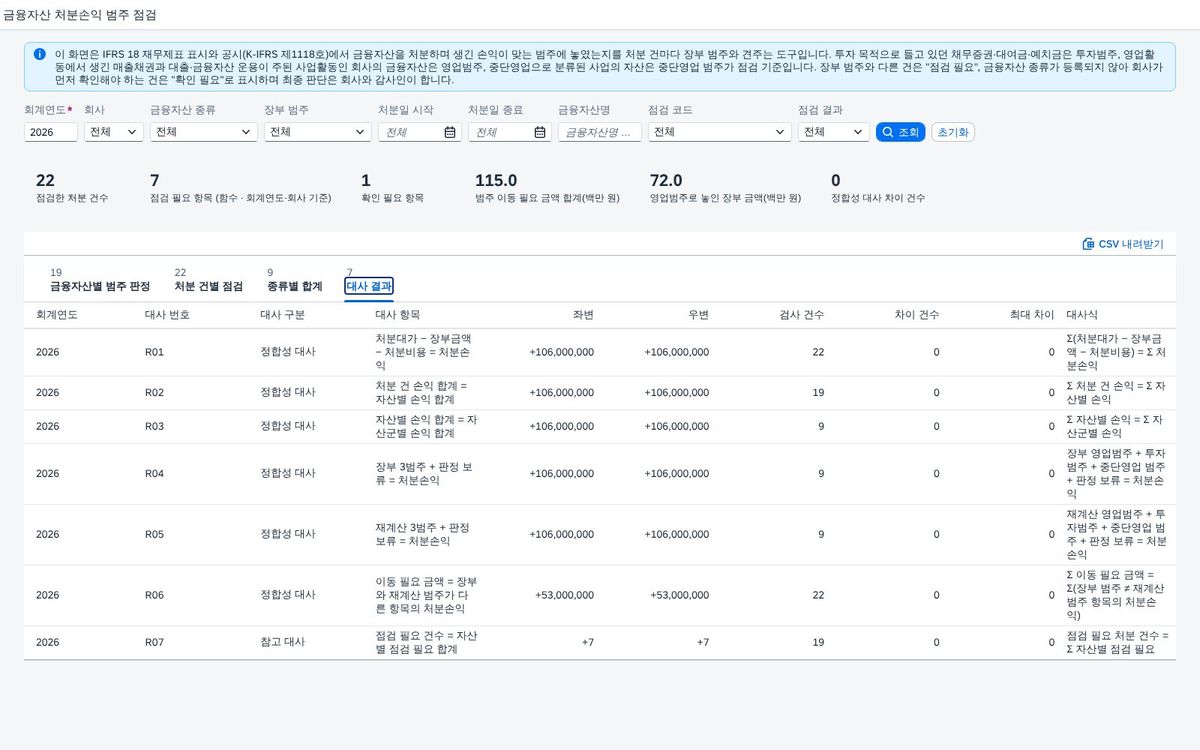Image resolution: width=1200 pixels, height=750 pixels.
Task: Click the CSV 내려받기 download icon
Action: pos(1088,244)
